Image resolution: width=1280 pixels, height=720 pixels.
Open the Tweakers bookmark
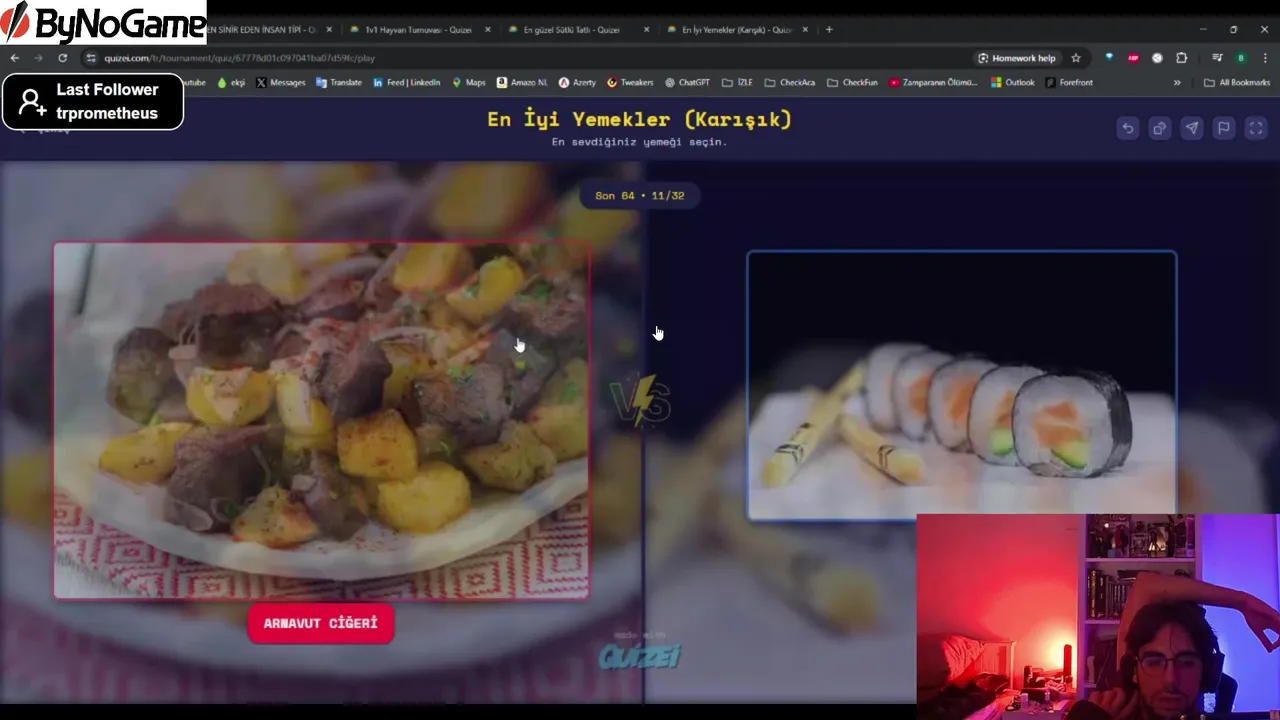630,82
